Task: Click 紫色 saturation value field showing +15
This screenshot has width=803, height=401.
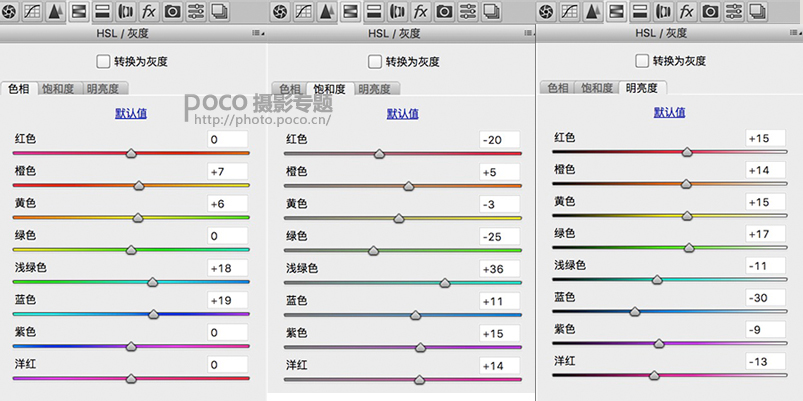Action: click(x=499, y=333)
